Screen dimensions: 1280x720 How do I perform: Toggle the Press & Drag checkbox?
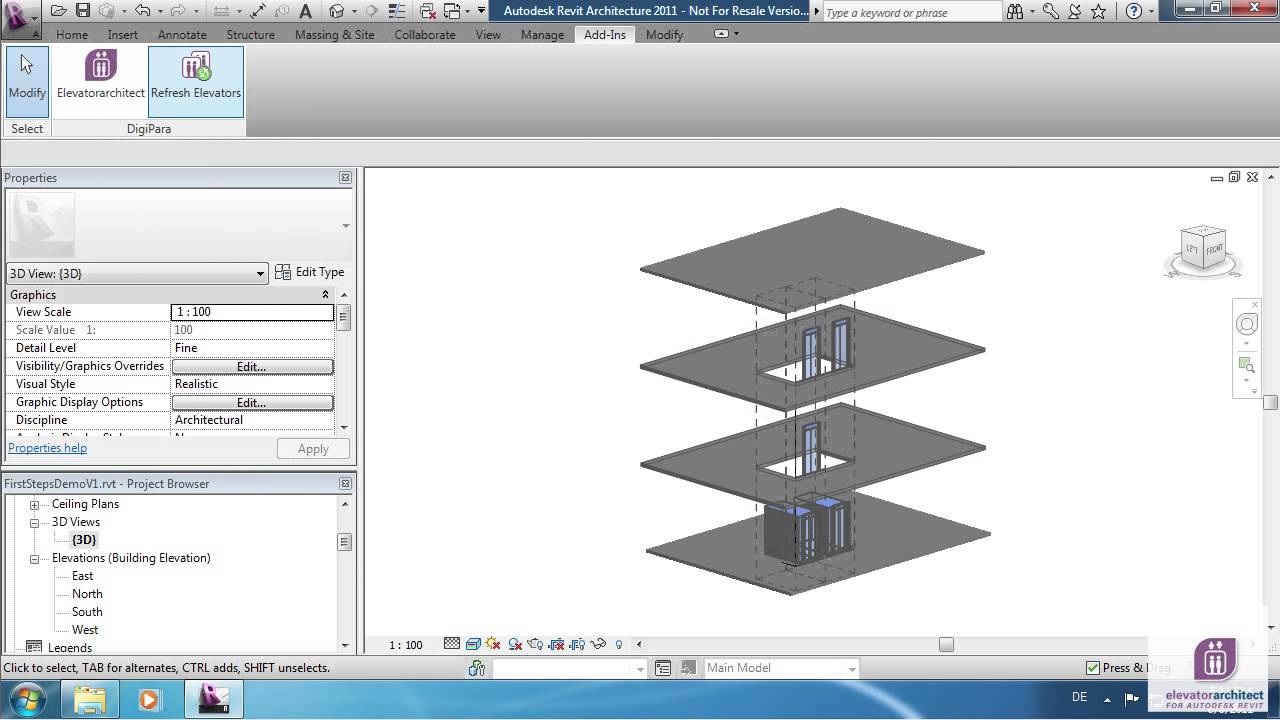(1093, 667)
